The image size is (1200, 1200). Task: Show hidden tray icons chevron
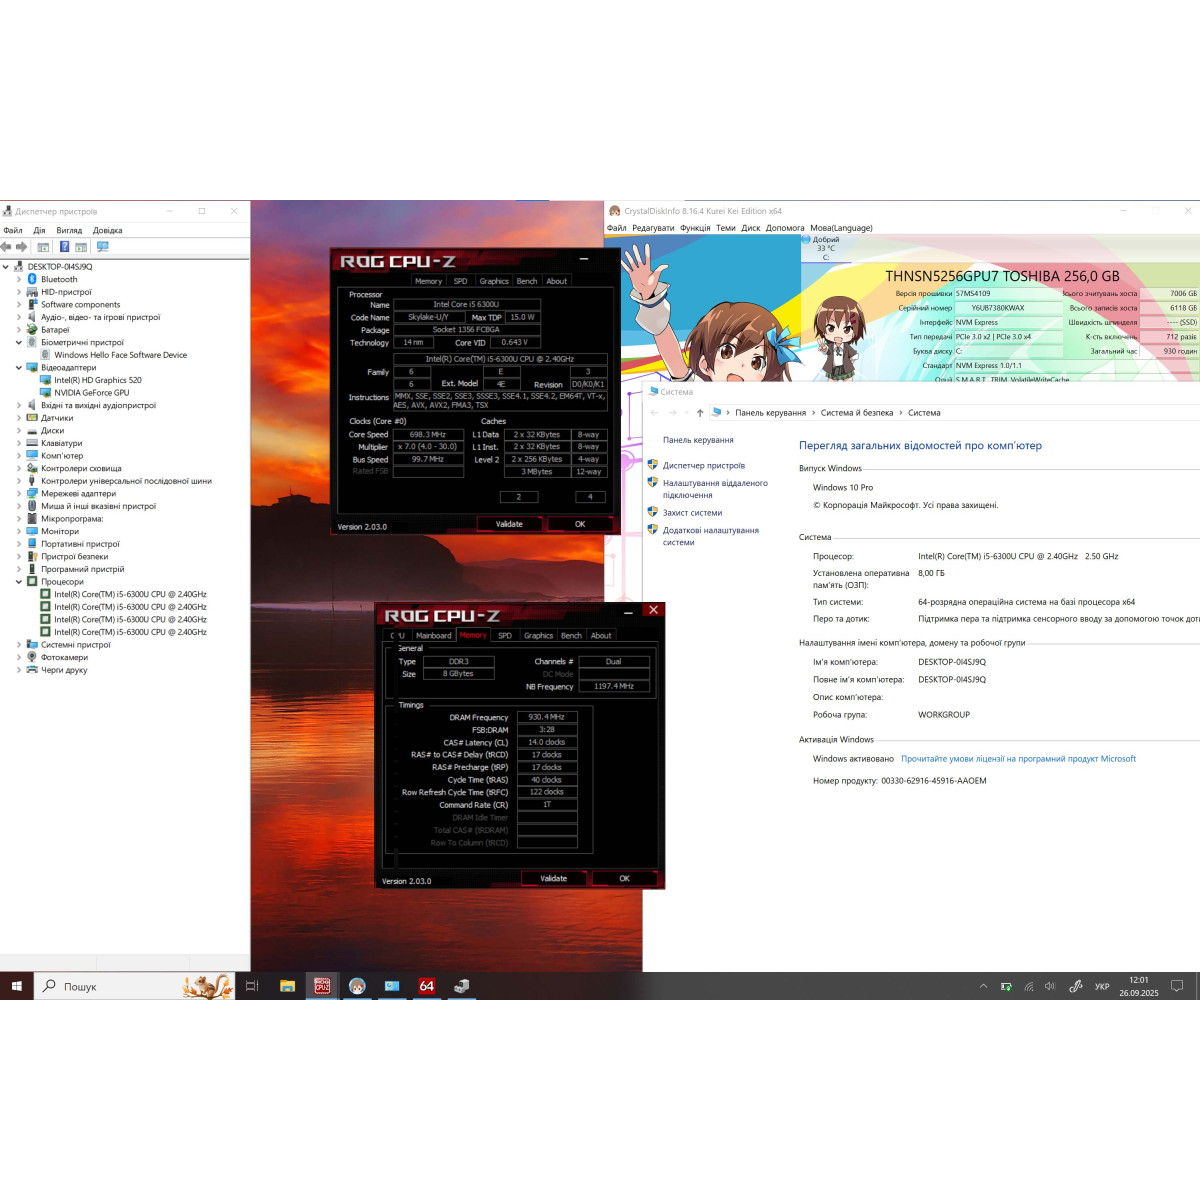[x=983, y=986]
